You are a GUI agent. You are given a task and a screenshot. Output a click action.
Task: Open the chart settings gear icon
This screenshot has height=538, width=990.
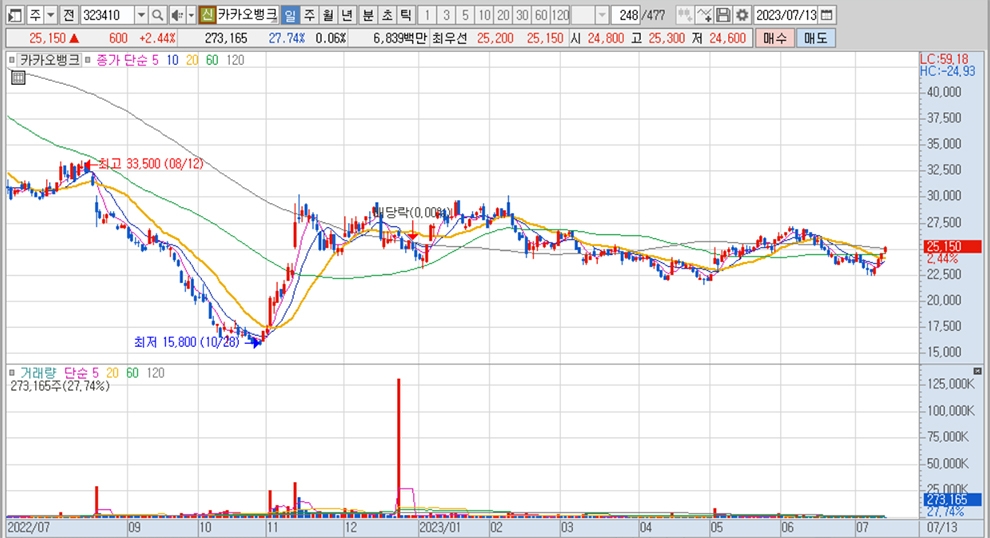coord(741,15)
